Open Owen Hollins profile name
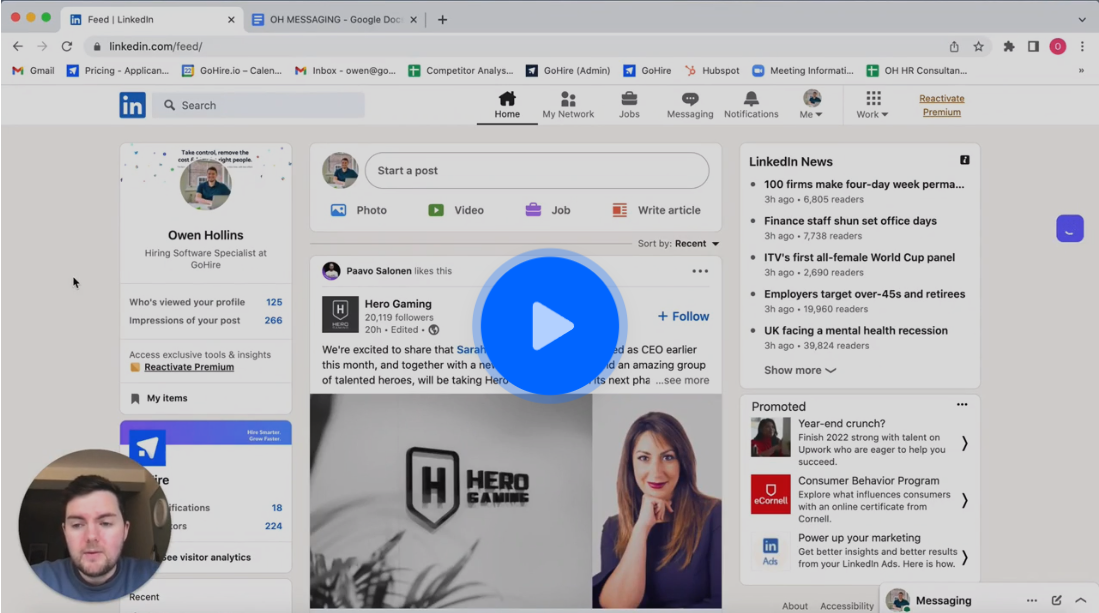Image resolution: width=1099 pixels, height=613 pixels. 205,235
